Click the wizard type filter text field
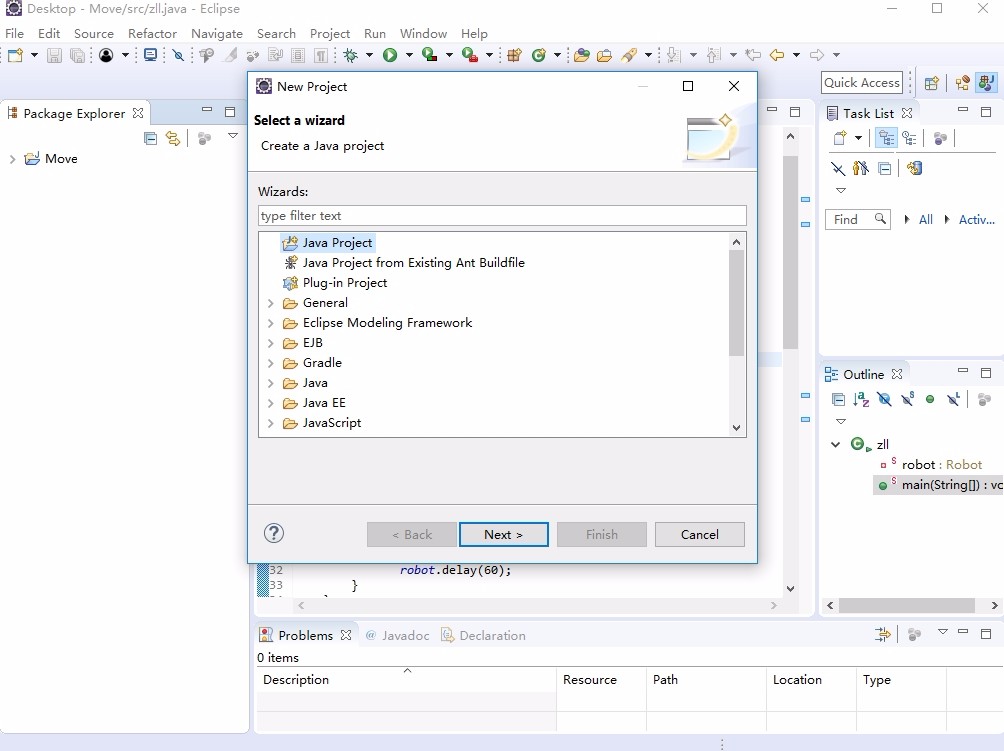1004x751 pixels. point(503,216)
